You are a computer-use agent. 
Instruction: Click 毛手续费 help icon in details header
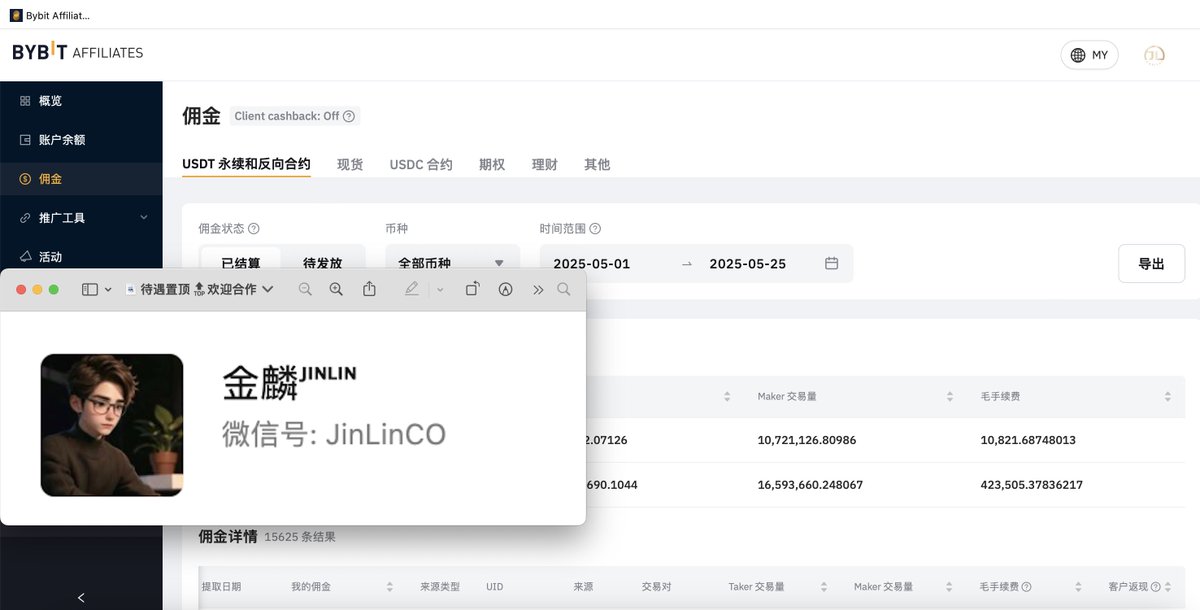click(x=1026, y=587)
